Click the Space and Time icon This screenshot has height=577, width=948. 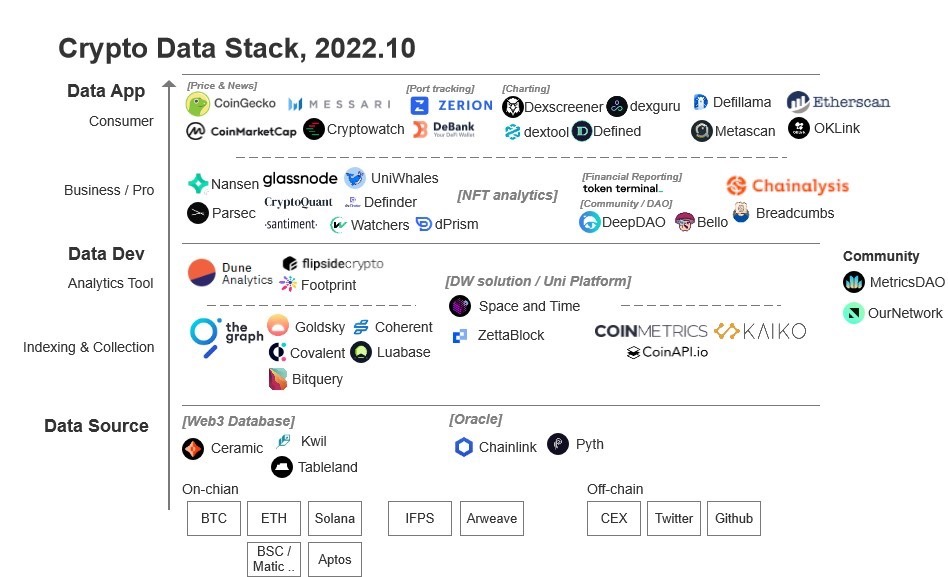point(460,306)
